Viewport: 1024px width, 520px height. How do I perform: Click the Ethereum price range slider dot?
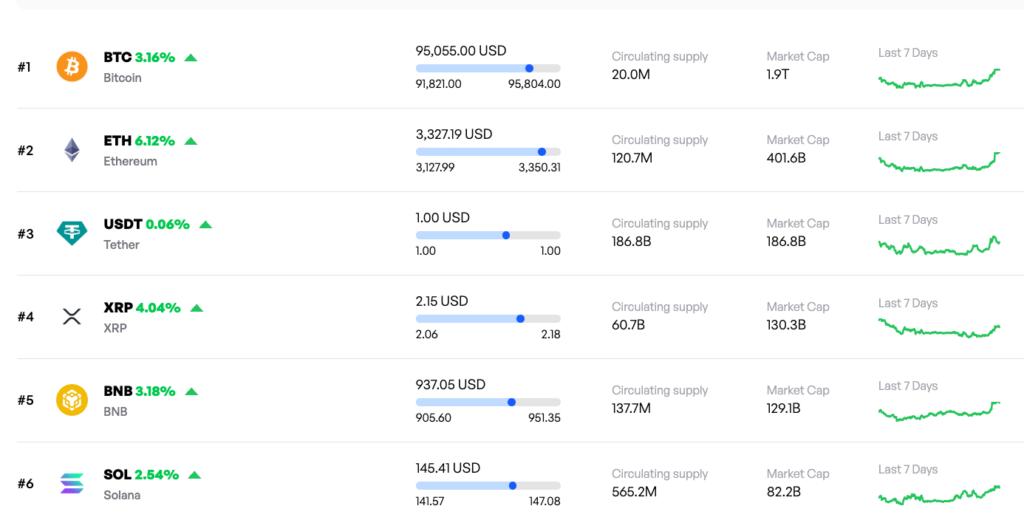(x=542, y=152)
